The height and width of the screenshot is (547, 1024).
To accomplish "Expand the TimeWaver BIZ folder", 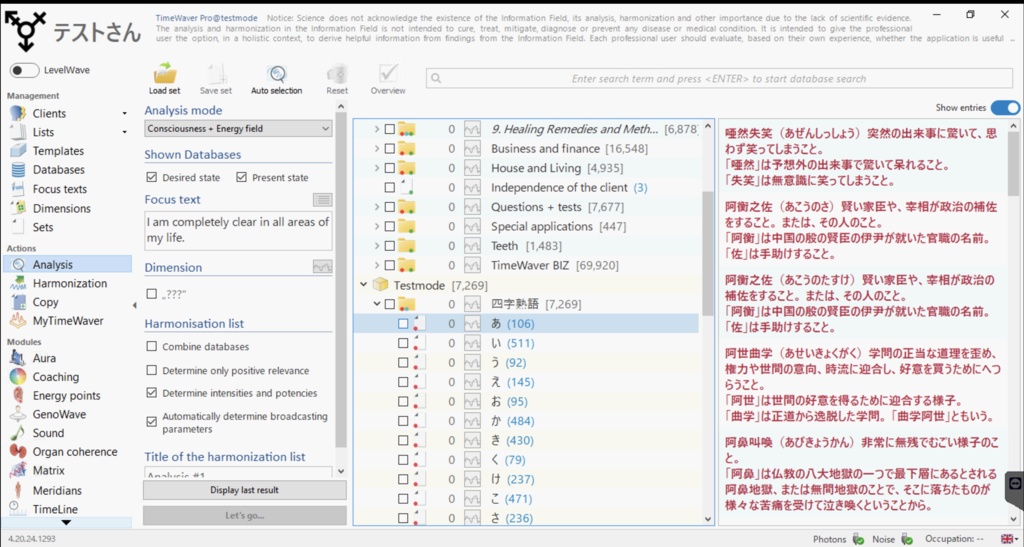I will click(377, 266).
